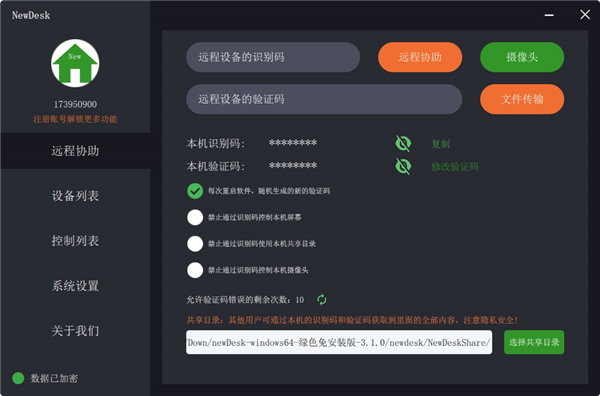600x396 pixels.
Task: Reveal the local verification code (本机验证码)
Action: click(x=403, y=166)
